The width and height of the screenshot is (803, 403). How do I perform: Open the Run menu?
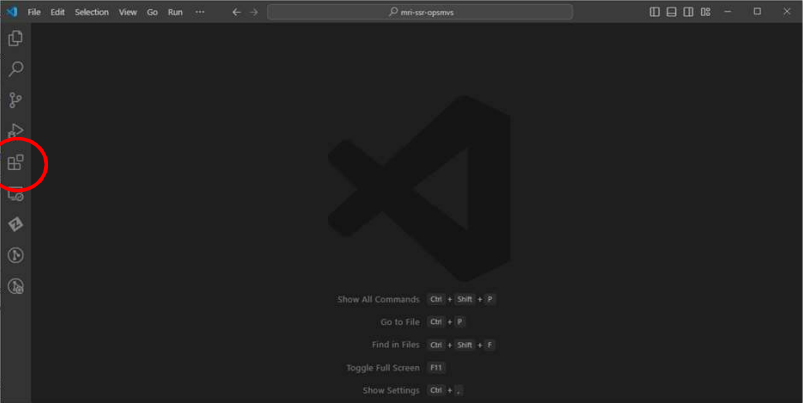click(175, 12)
